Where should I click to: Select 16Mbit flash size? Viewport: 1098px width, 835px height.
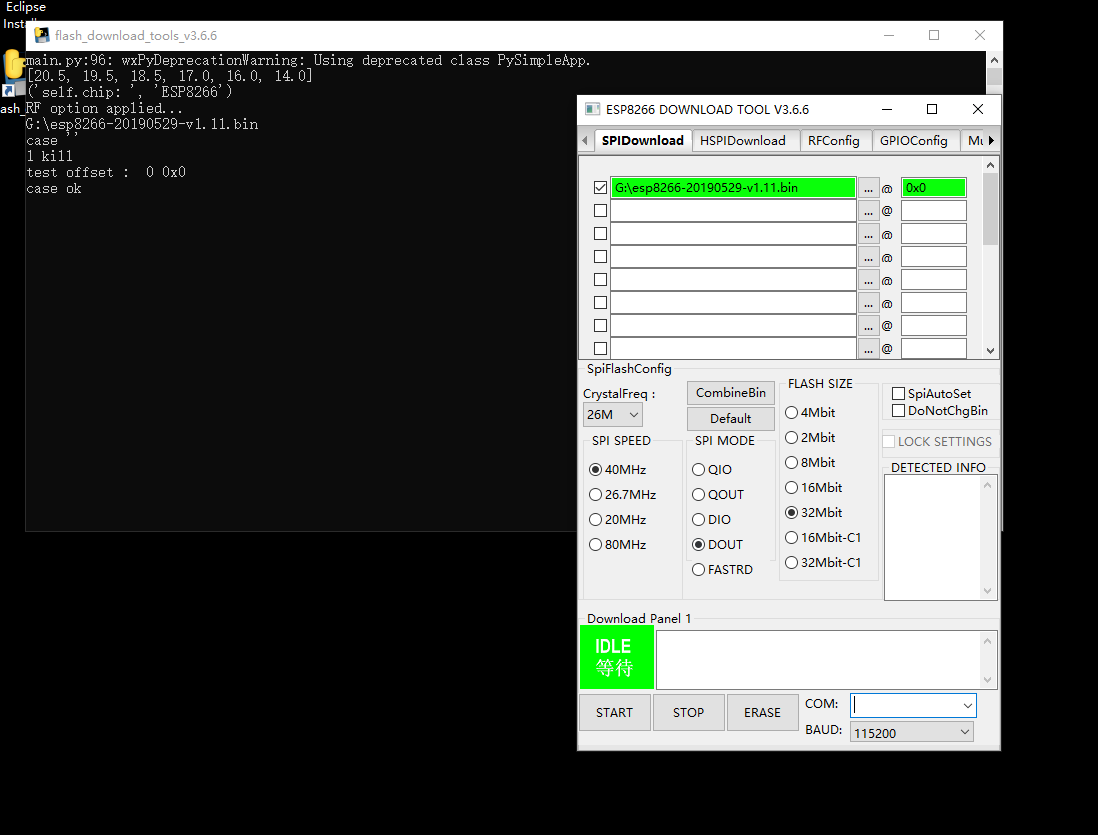coord(792,488)
